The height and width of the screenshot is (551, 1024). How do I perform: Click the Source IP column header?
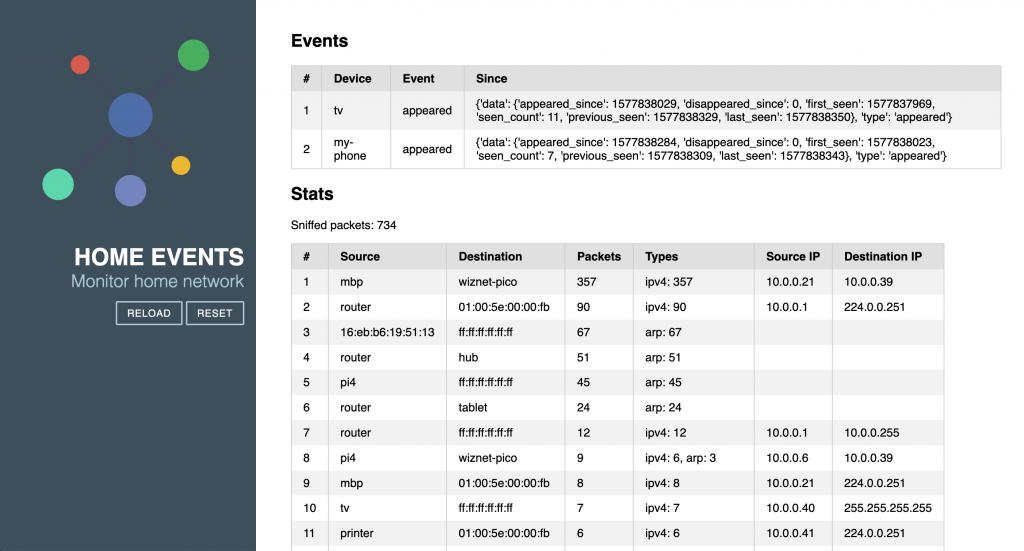793,257
